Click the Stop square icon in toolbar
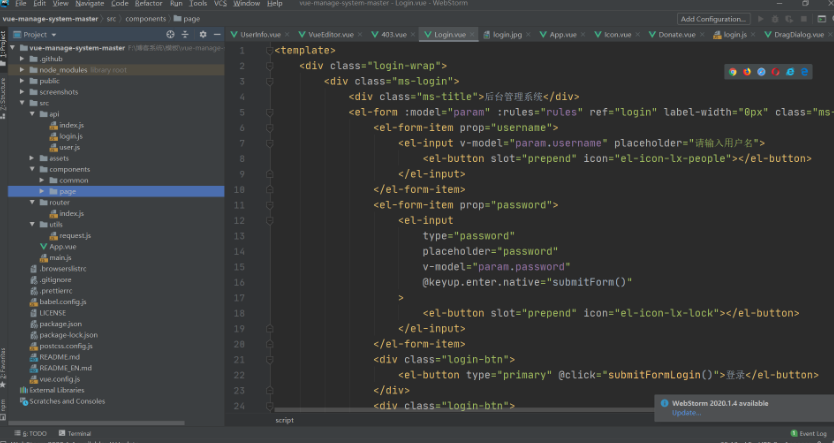Image resolution: width=834 pixels, height=443 pixels. pos(804,19)
